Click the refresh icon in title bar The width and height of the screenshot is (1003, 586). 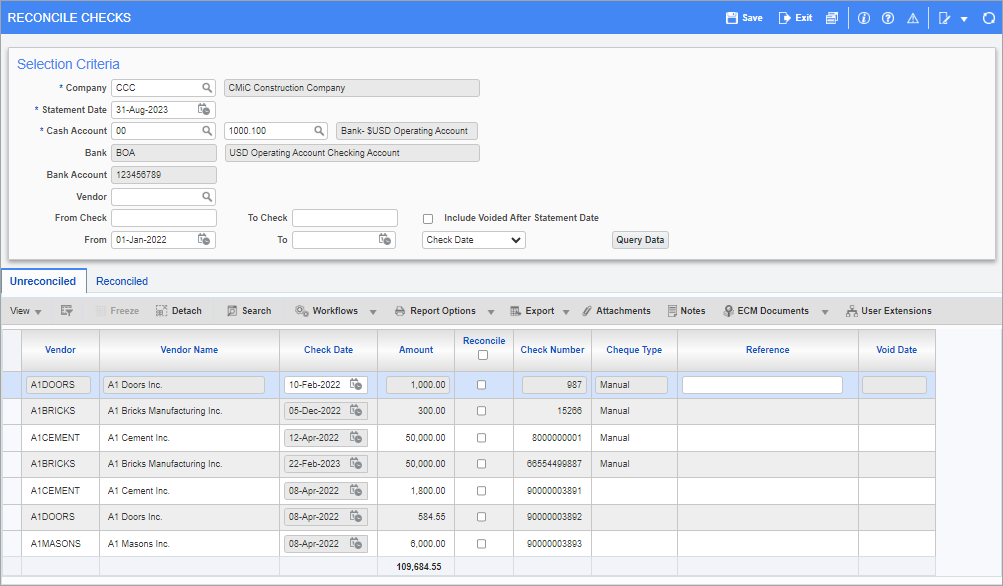988,18
